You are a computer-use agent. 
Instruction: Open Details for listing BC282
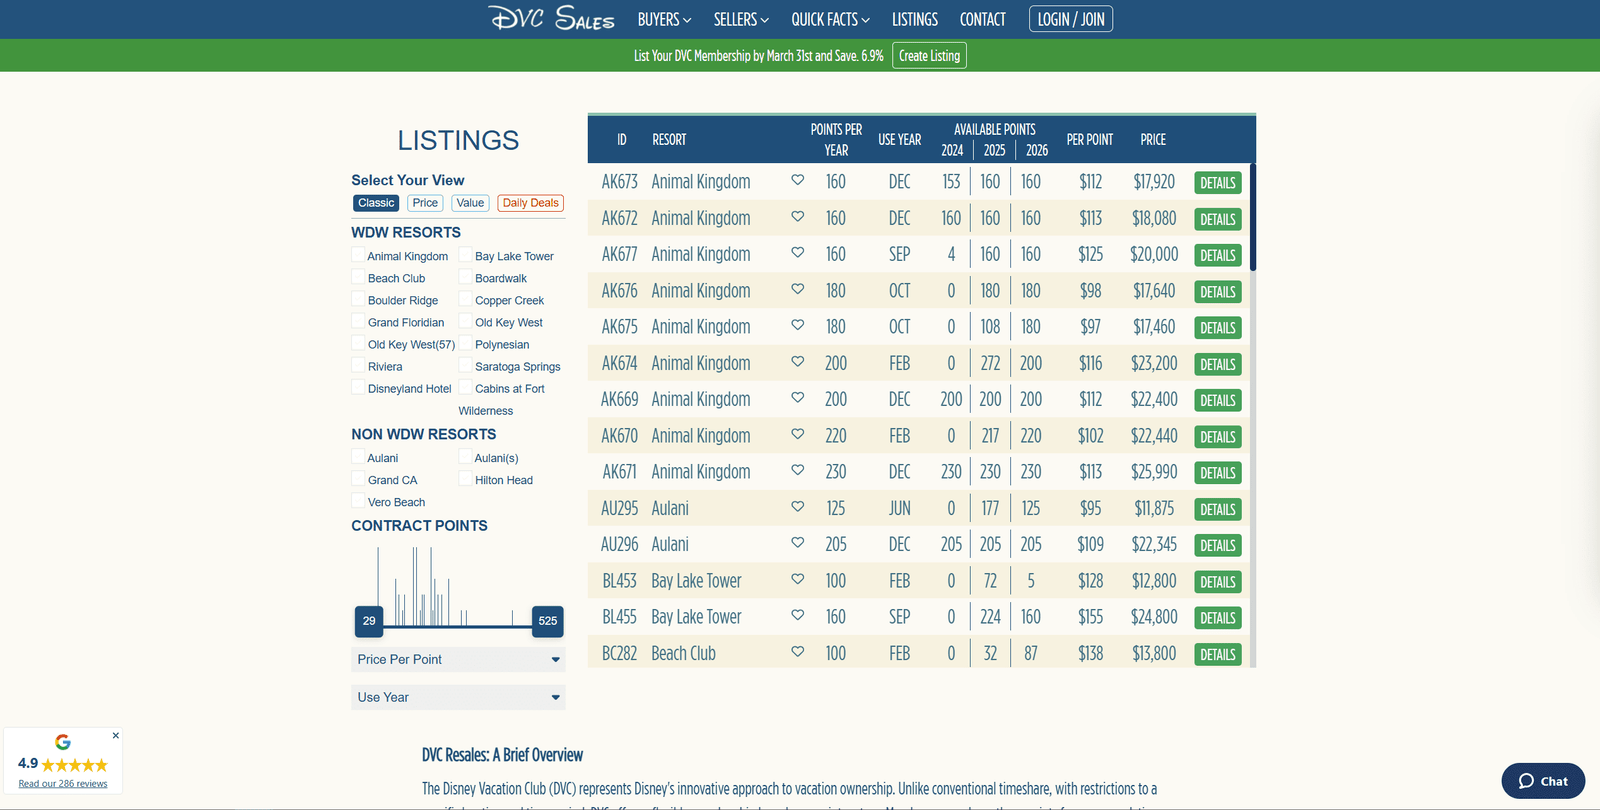pos(1218,654)
